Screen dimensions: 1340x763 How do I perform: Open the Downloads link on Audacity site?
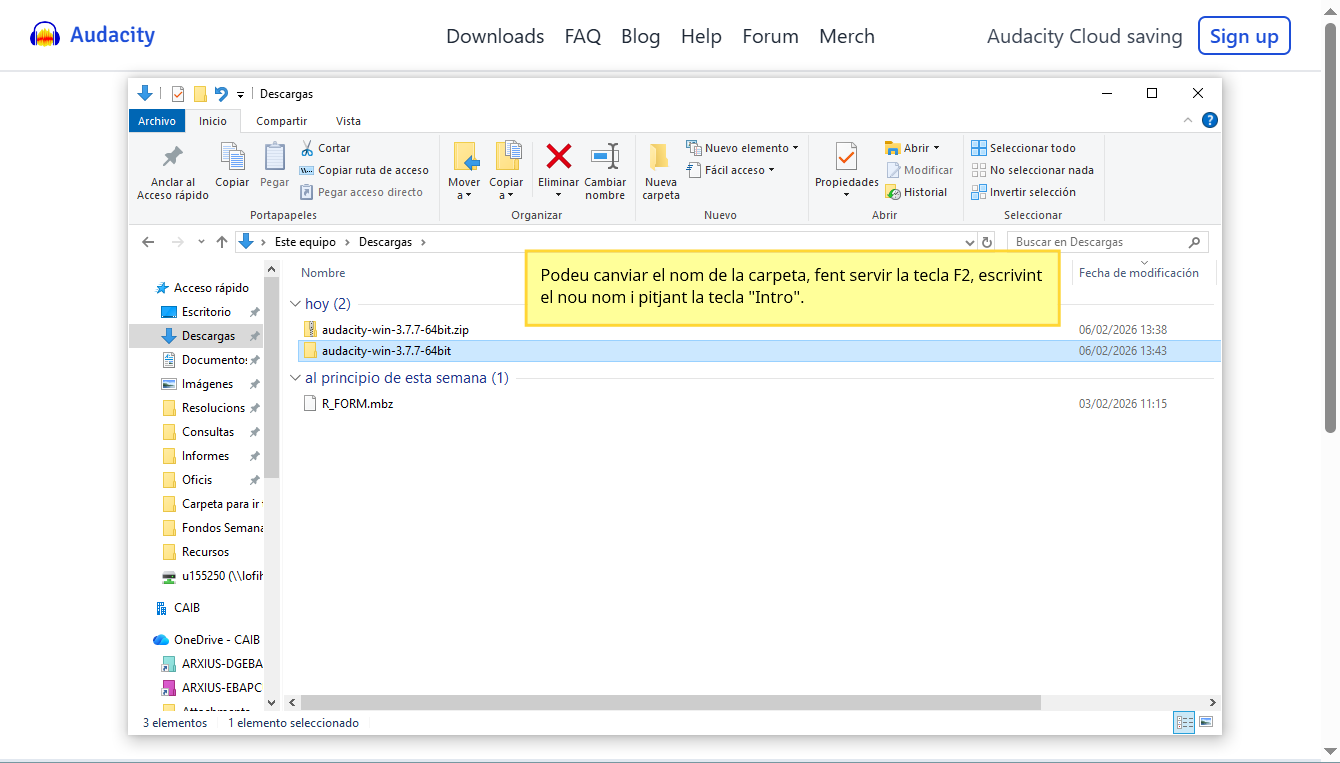point(495,36)
